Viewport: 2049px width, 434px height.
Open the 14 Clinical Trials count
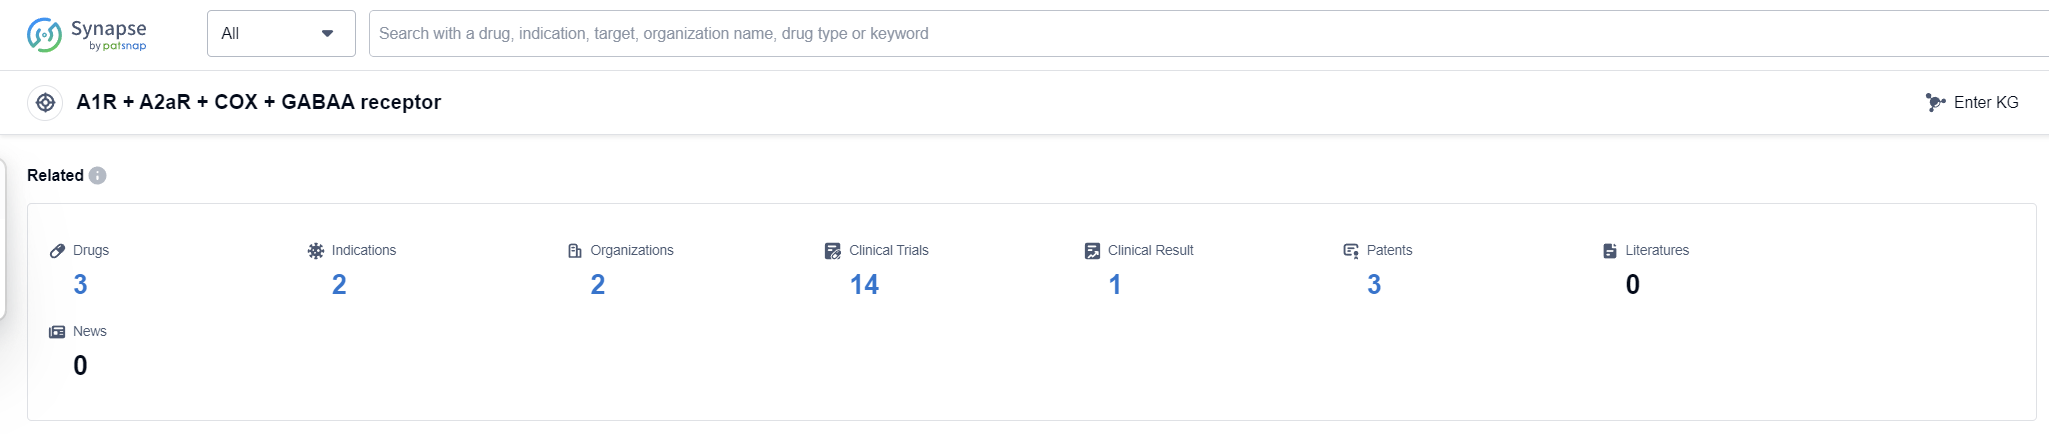[x=864, y=285]
